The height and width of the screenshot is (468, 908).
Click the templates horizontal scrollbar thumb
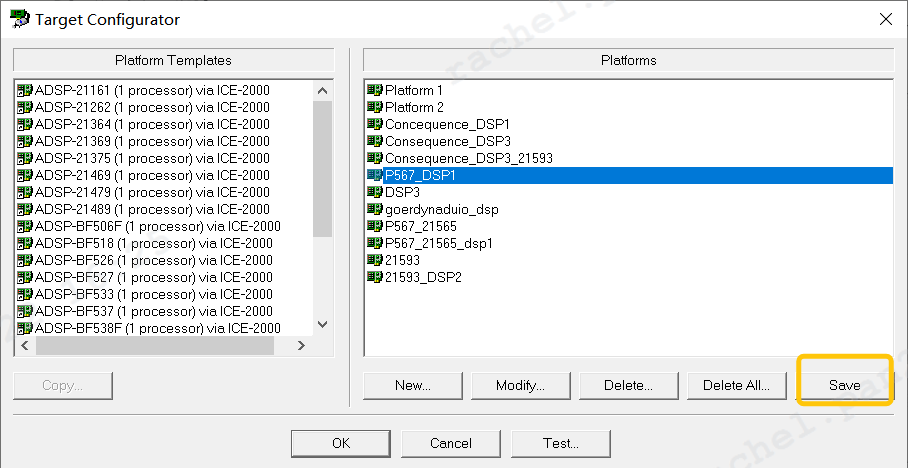click(155, 346)
